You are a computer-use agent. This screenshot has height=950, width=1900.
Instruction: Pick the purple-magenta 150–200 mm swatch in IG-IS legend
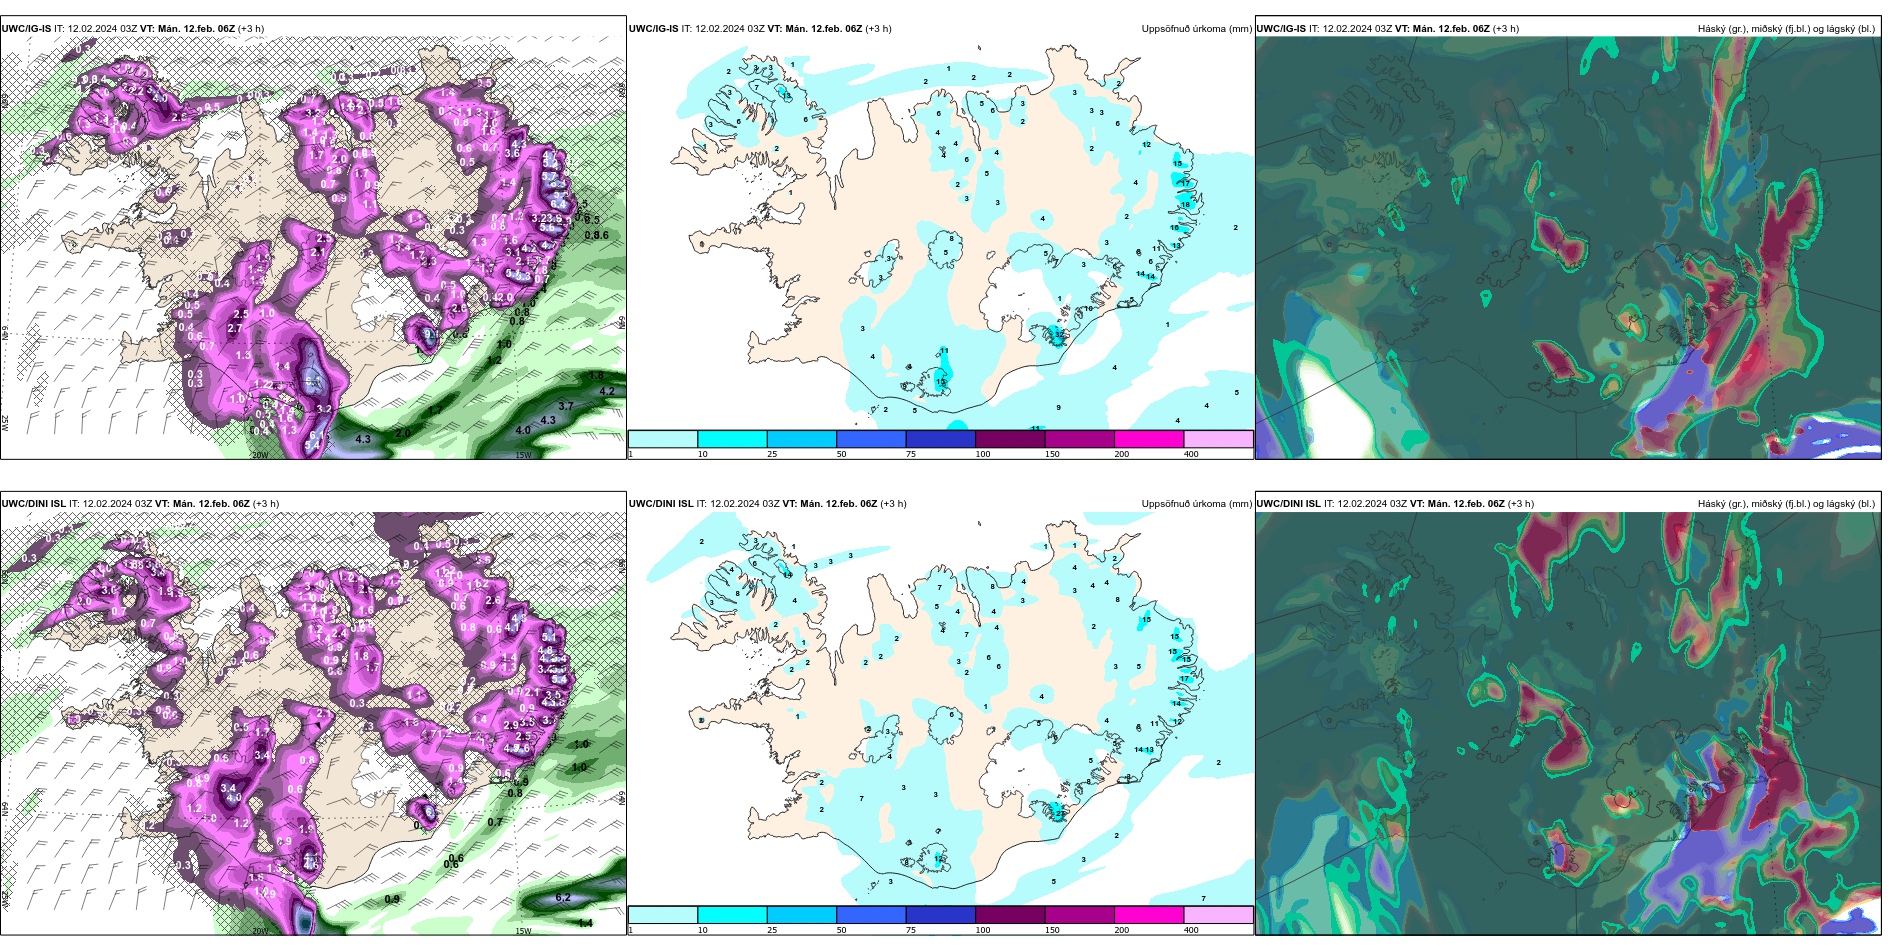(1079, 439)
